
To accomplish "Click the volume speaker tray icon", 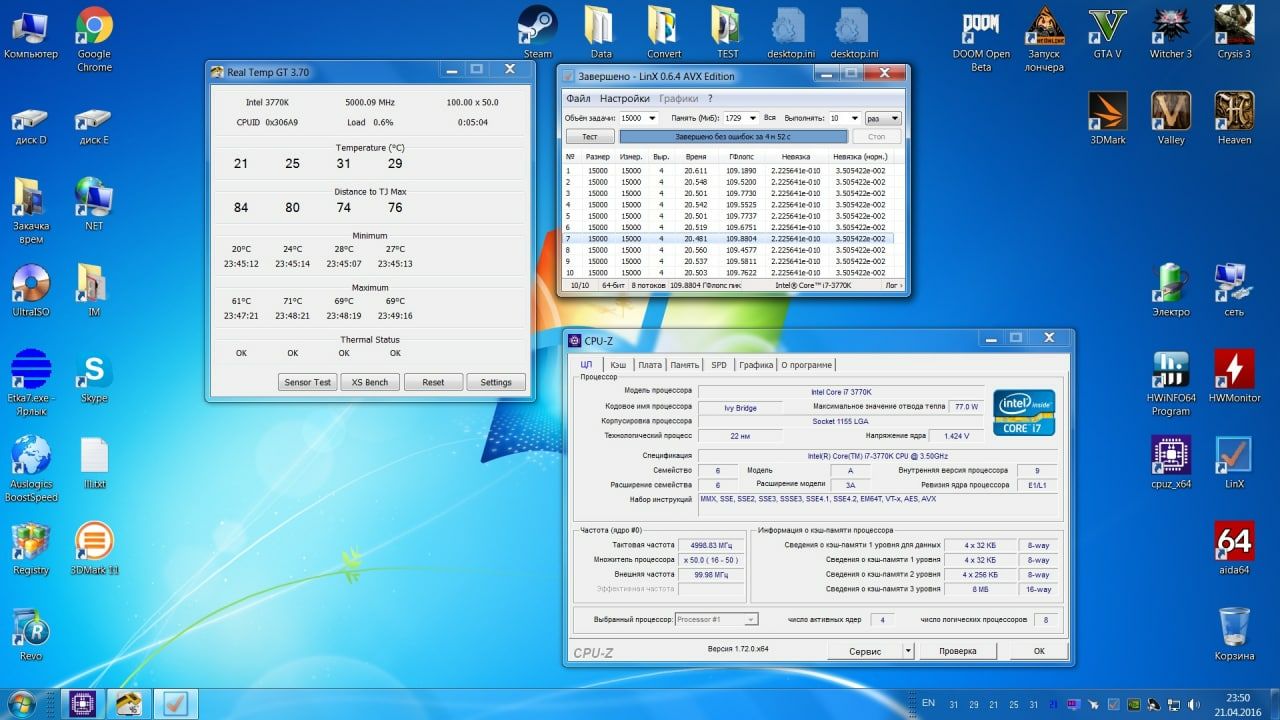I will 1193,704.
